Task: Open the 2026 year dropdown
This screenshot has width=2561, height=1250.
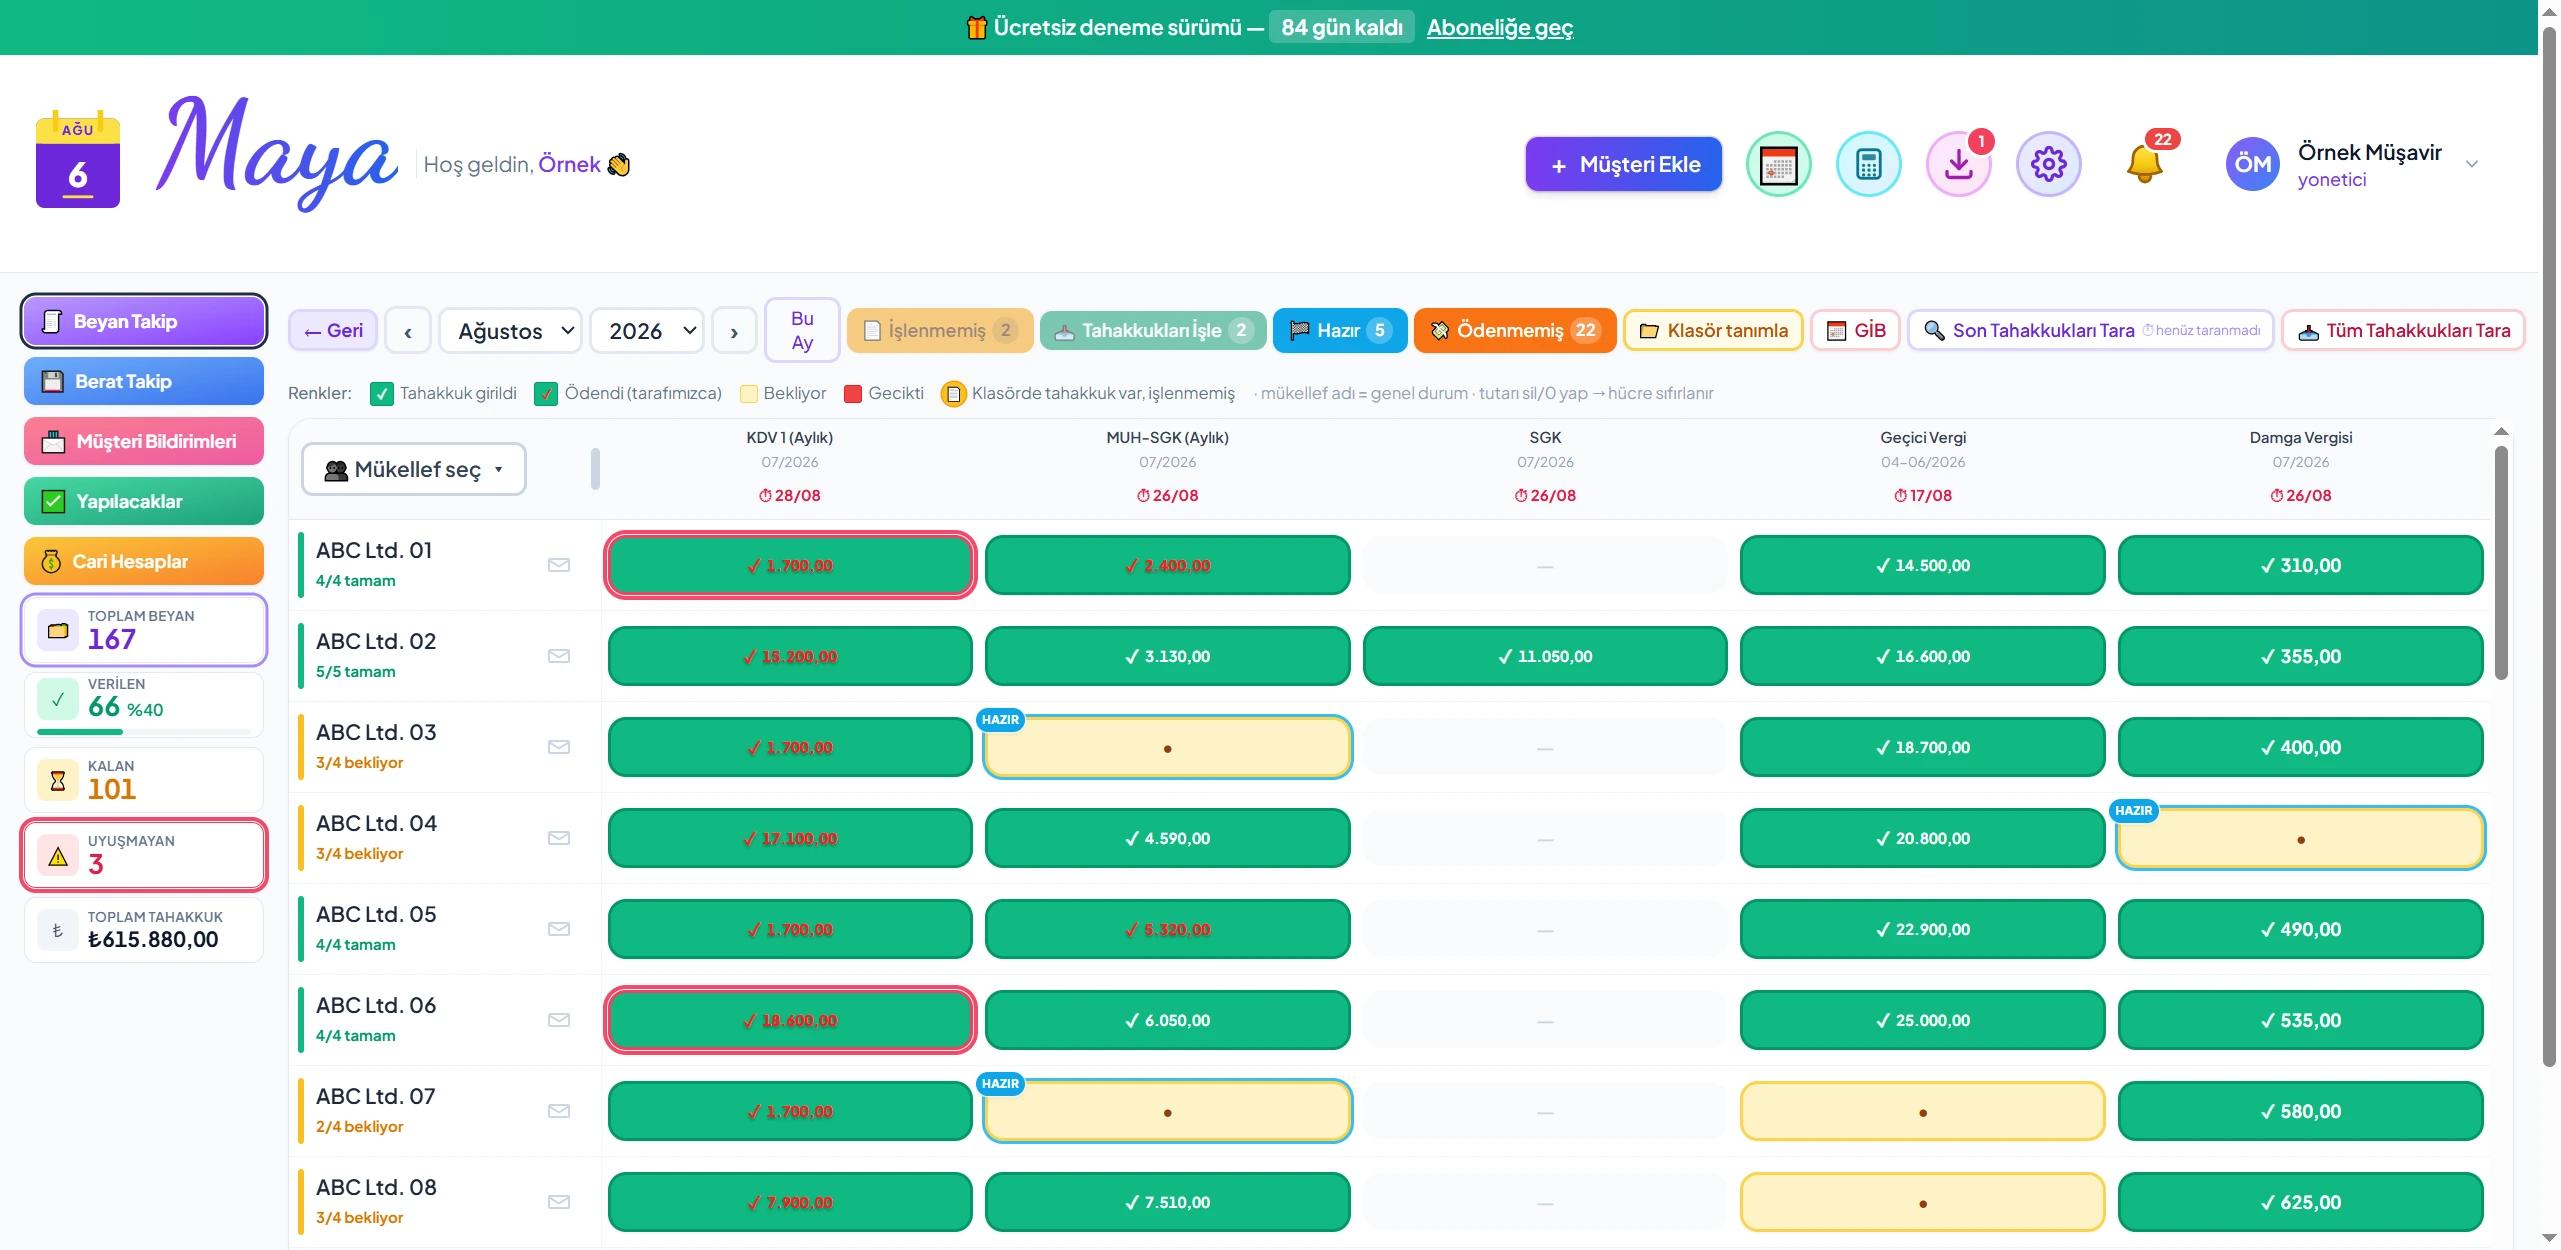Action: [x=647, y=331]
